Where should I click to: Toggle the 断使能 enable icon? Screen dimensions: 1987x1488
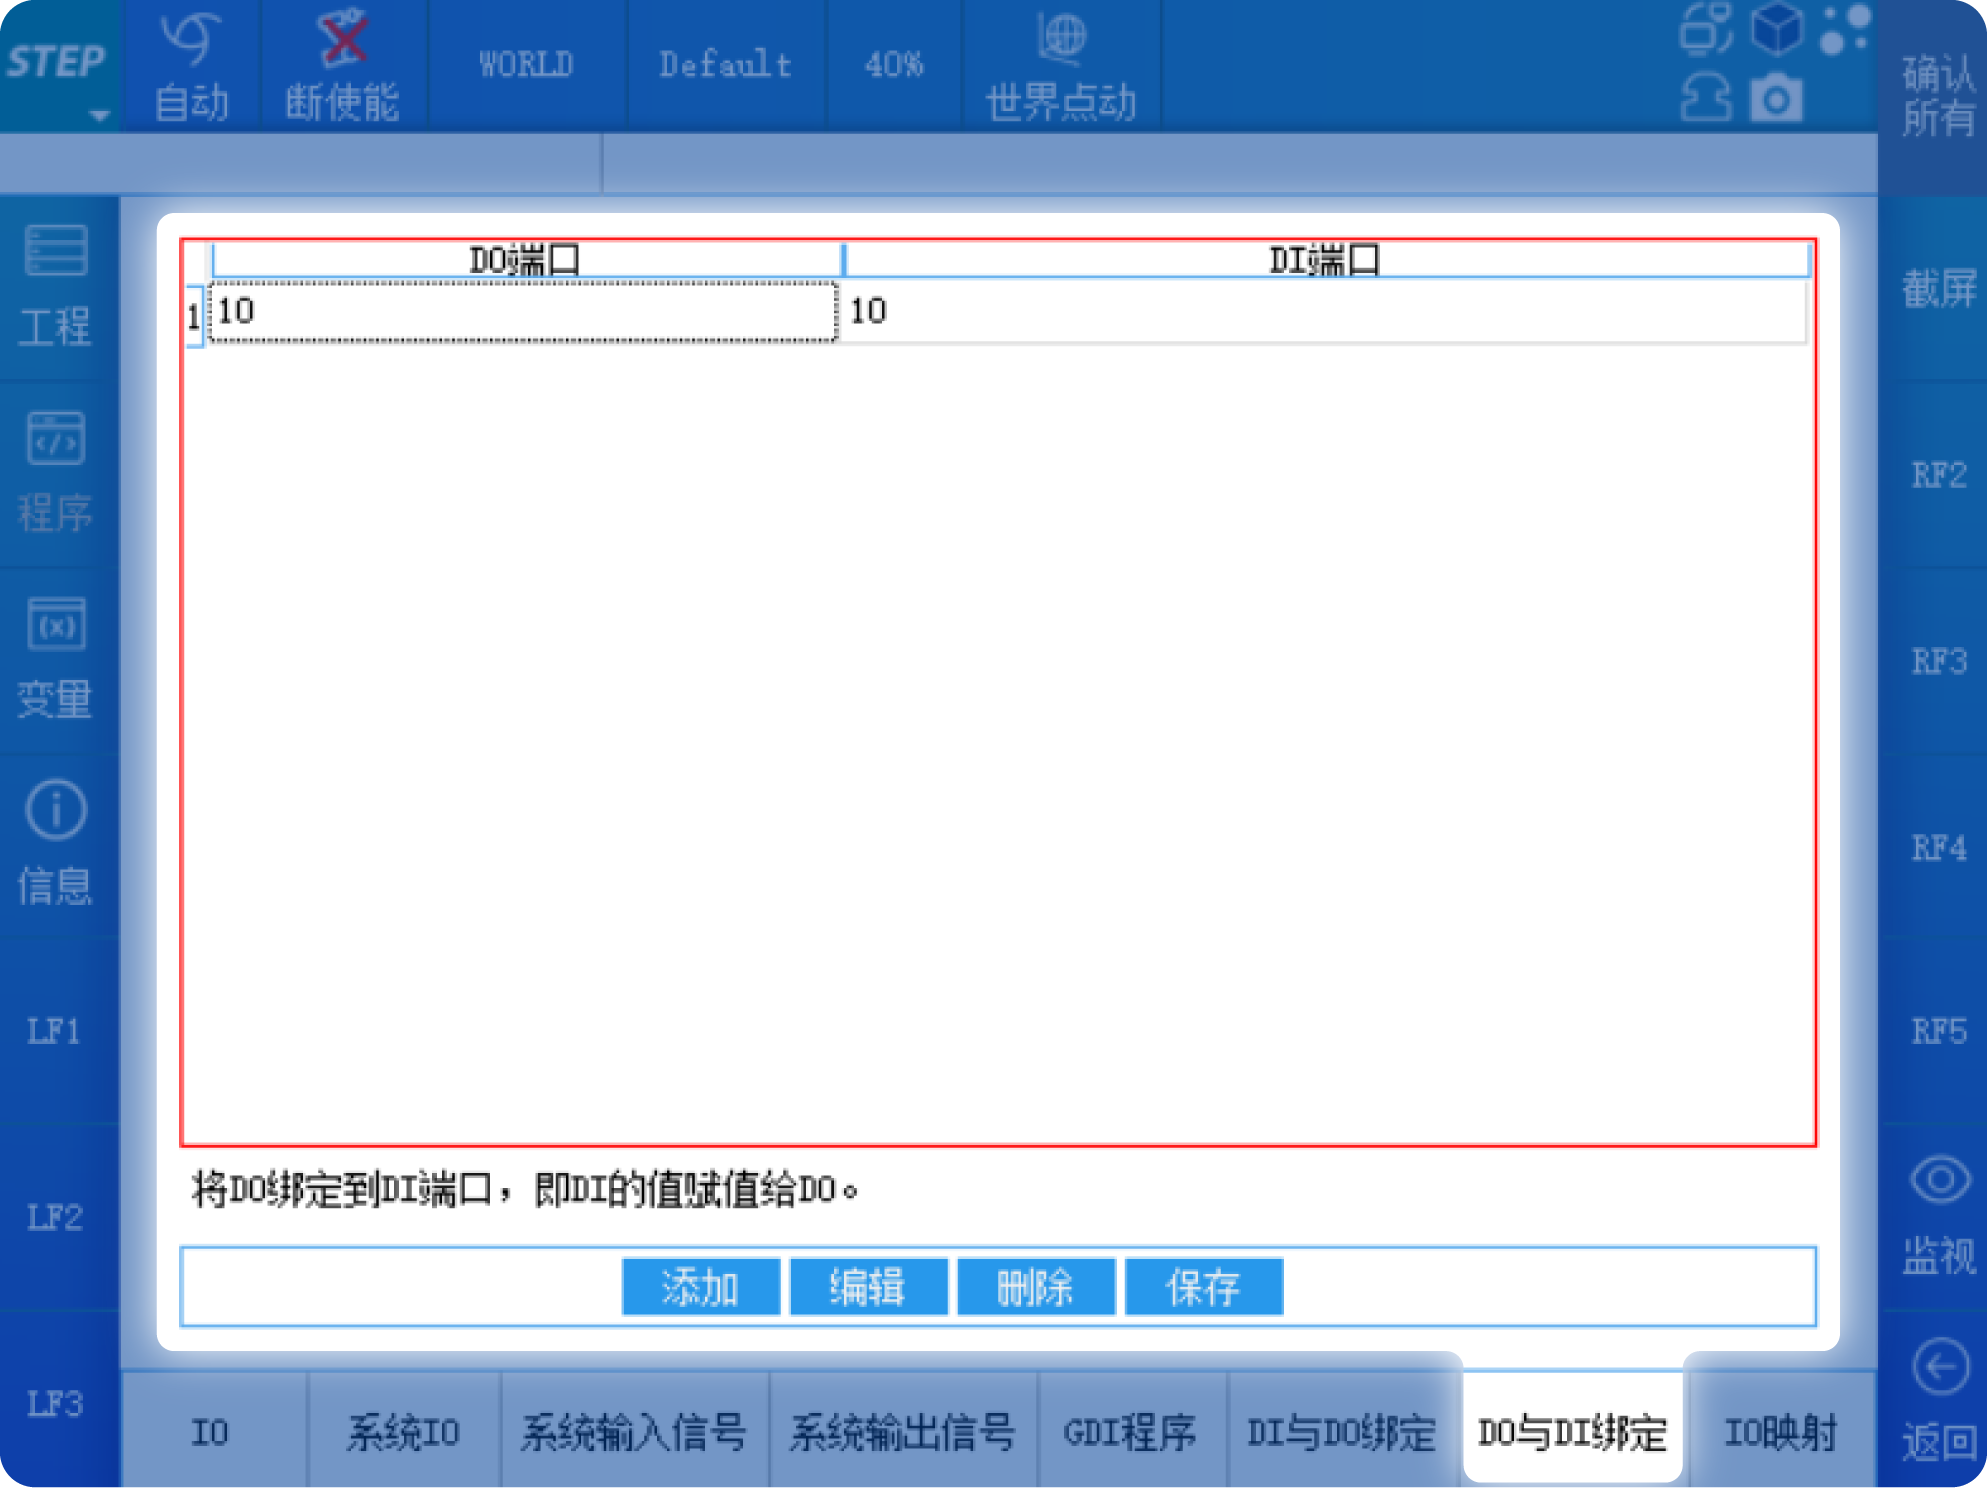coord(343,38)
